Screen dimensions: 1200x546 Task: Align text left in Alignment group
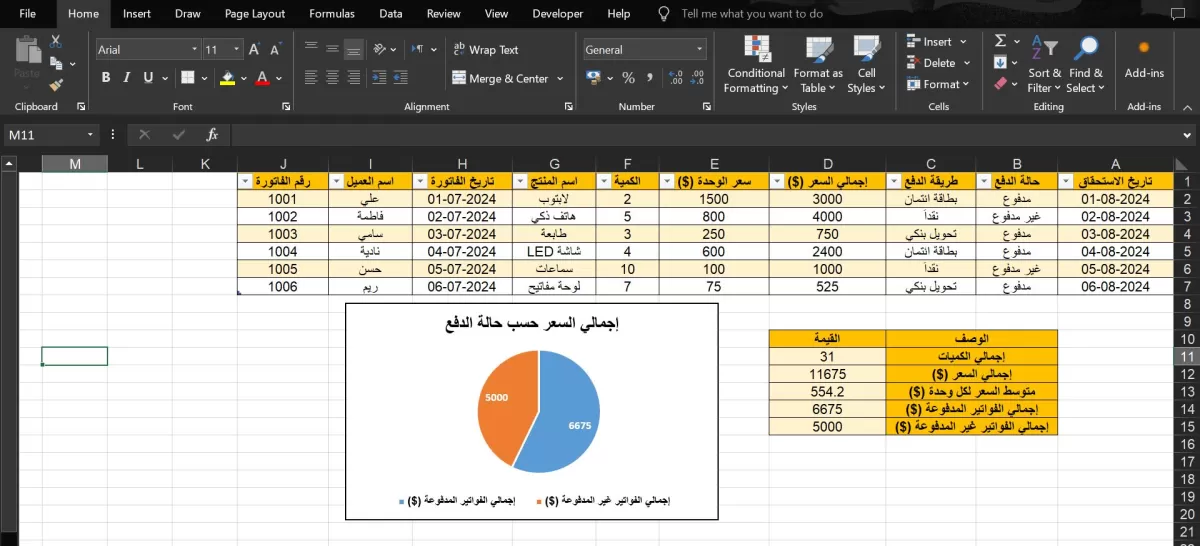[311, 77]
